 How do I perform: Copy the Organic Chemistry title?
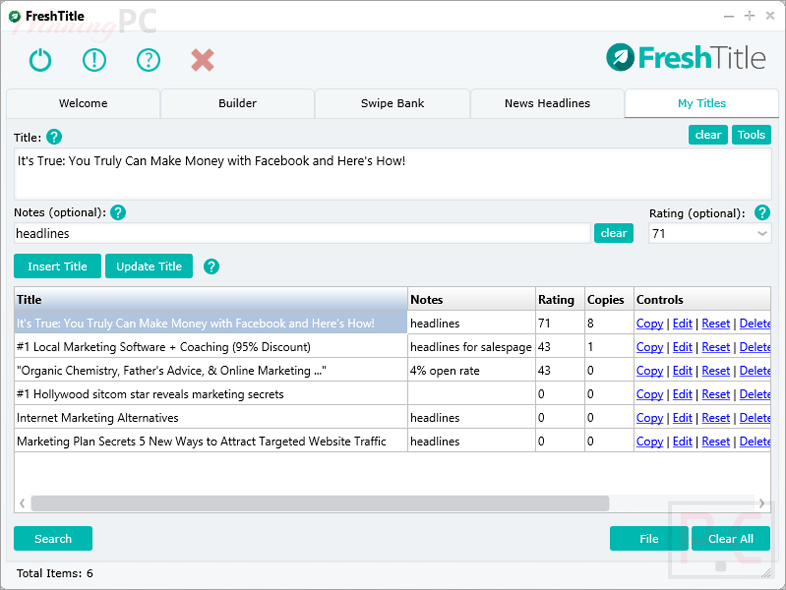click(650, 371)
